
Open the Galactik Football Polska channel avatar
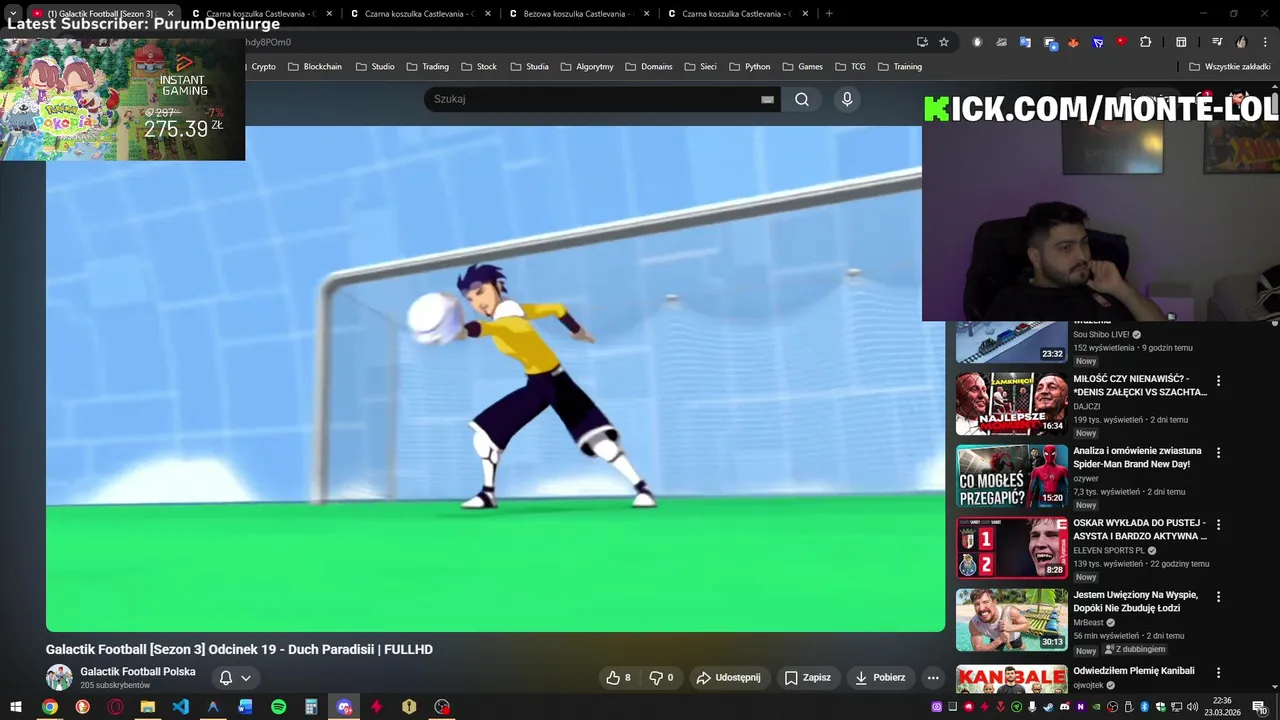click(59, 677)
